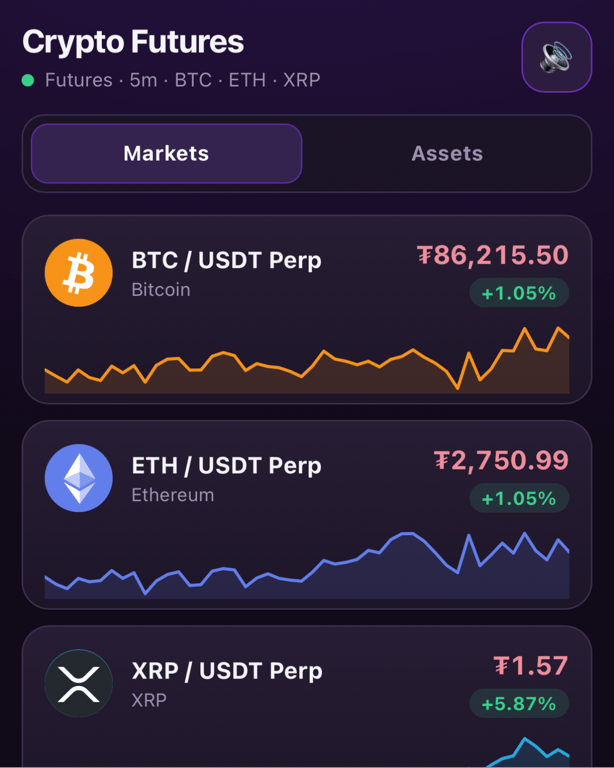Click the orange Bitcoin sparkline chart
This screenshot has height=768, width=614.
click(307, 360)
